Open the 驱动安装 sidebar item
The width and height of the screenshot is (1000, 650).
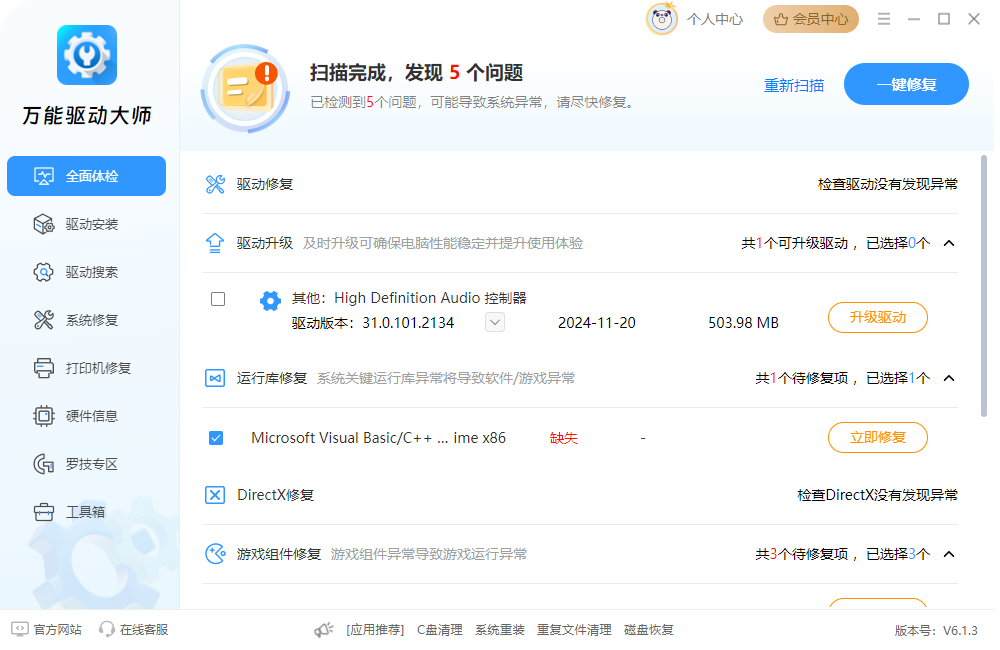click(x=87, y=225)
